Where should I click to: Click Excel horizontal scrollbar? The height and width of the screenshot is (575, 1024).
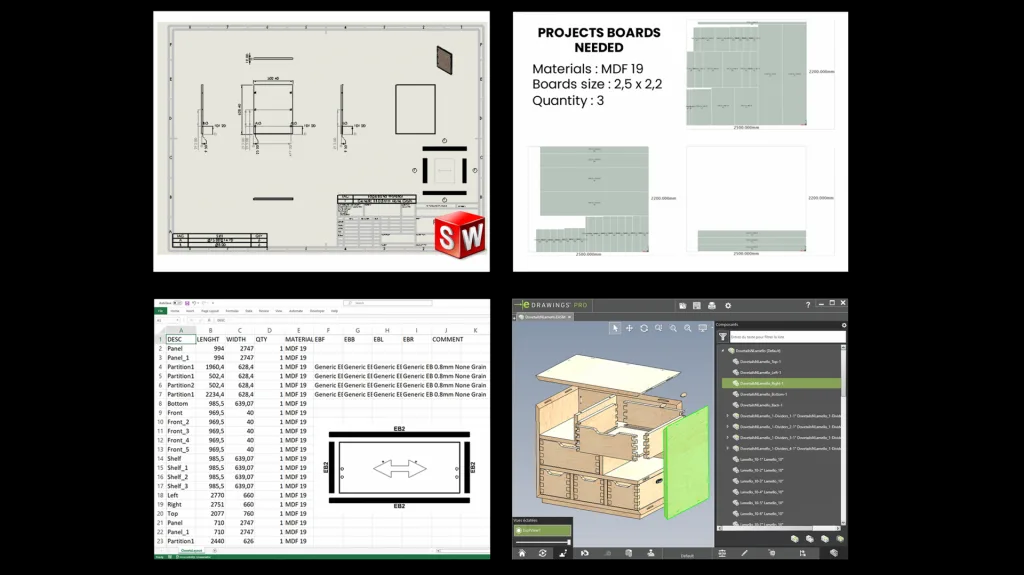[x=461, y=551]
